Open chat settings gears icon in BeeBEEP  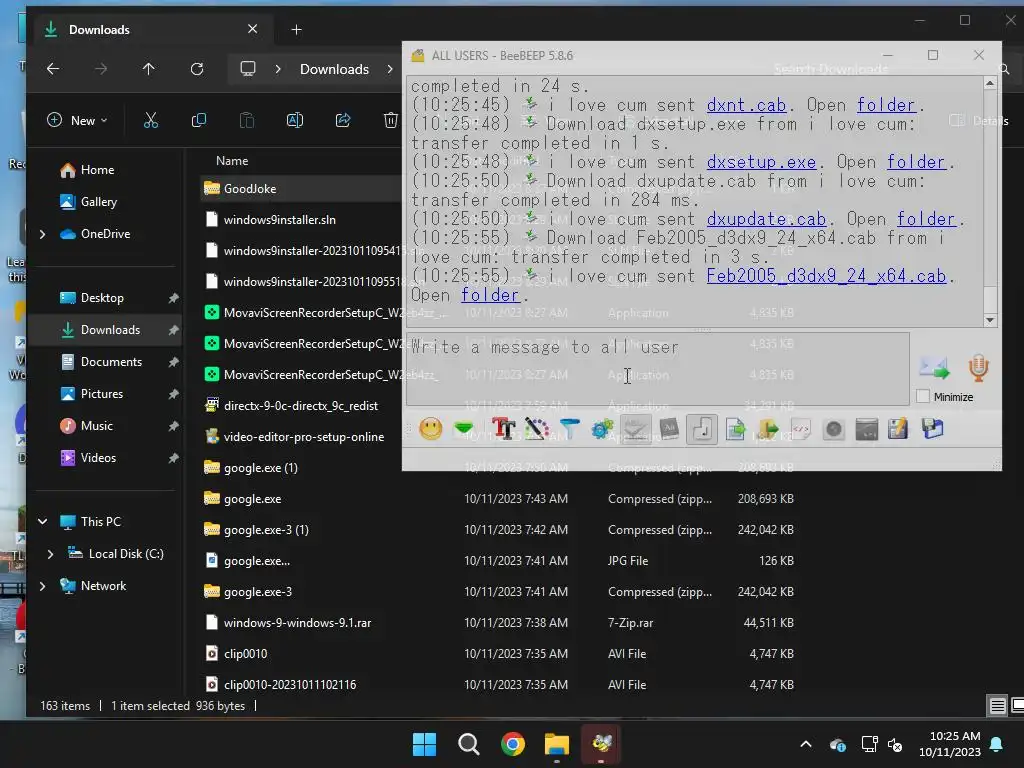click(602, 429)
